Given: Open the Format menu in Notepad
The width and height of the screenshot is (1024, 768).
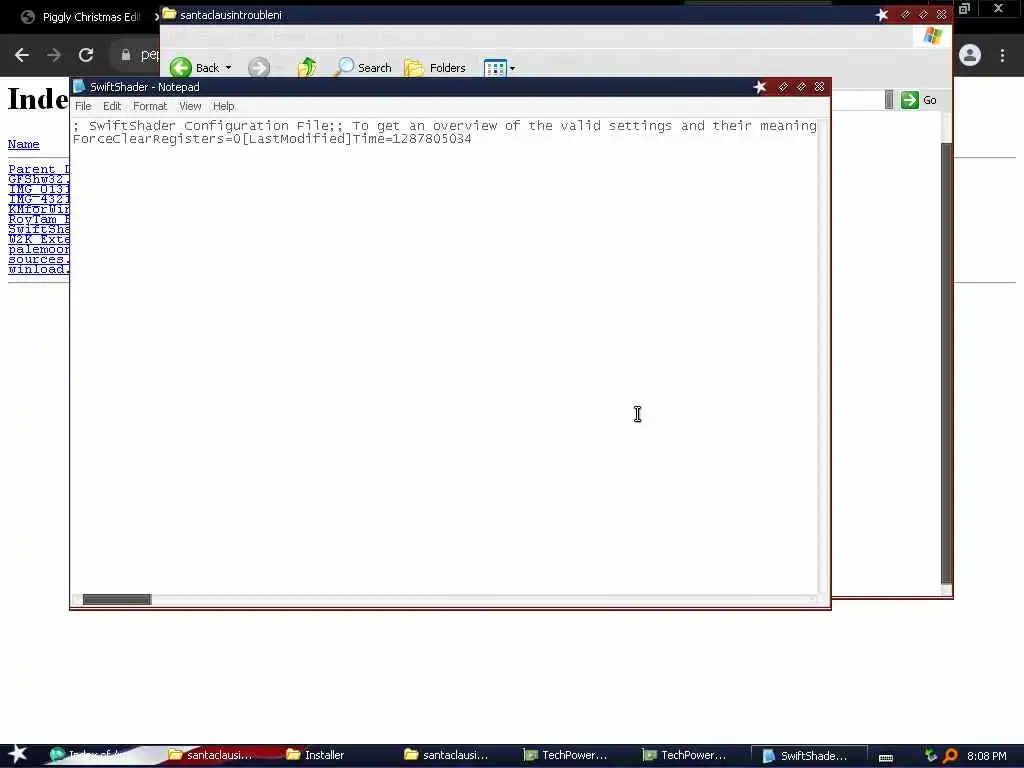Looking at the screenshot, I should click(x=150, y=106).
